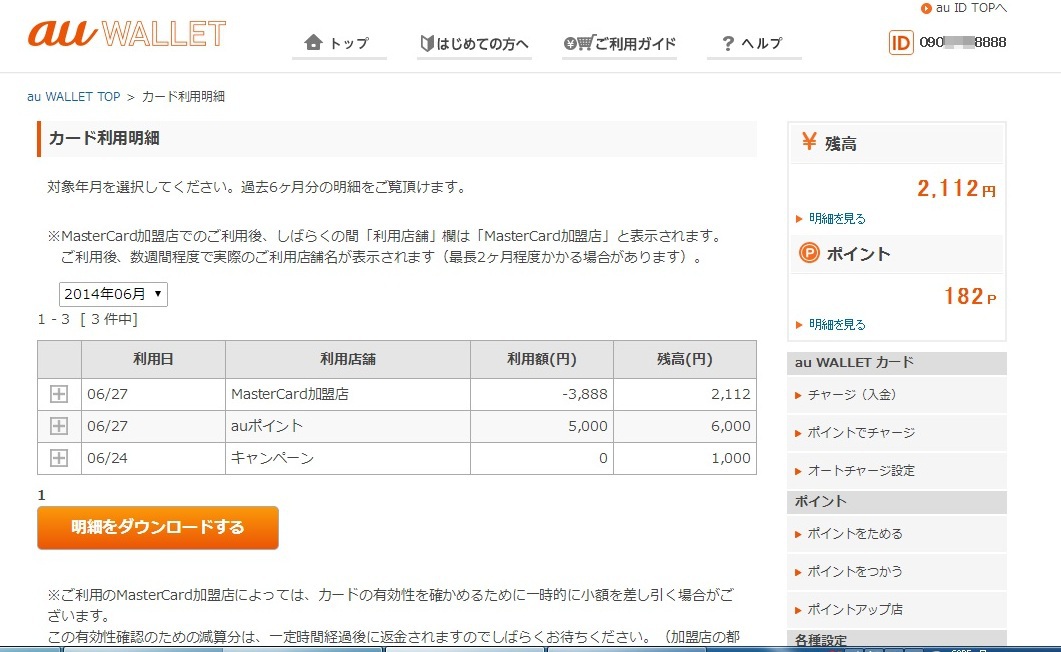This screenshot has height=652, width=1061.
Task: Expand the 06/27 MasterCard加盟店 row
Action: click(x=59, y=394)
